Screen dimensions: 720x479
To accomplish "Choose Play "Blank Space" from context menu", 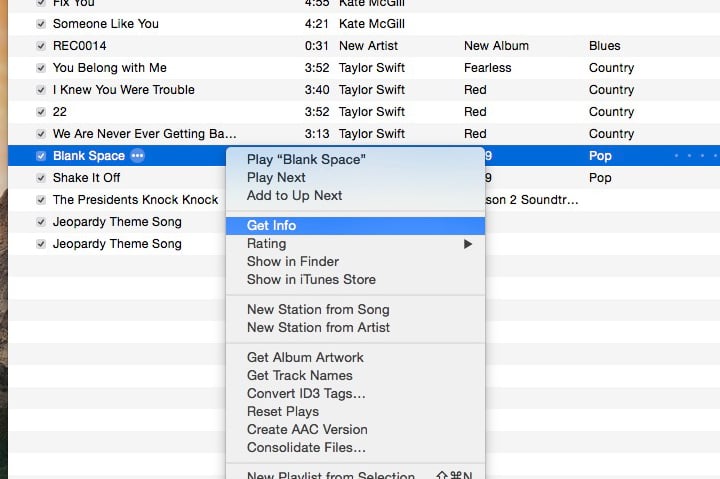I will (355, 159).
